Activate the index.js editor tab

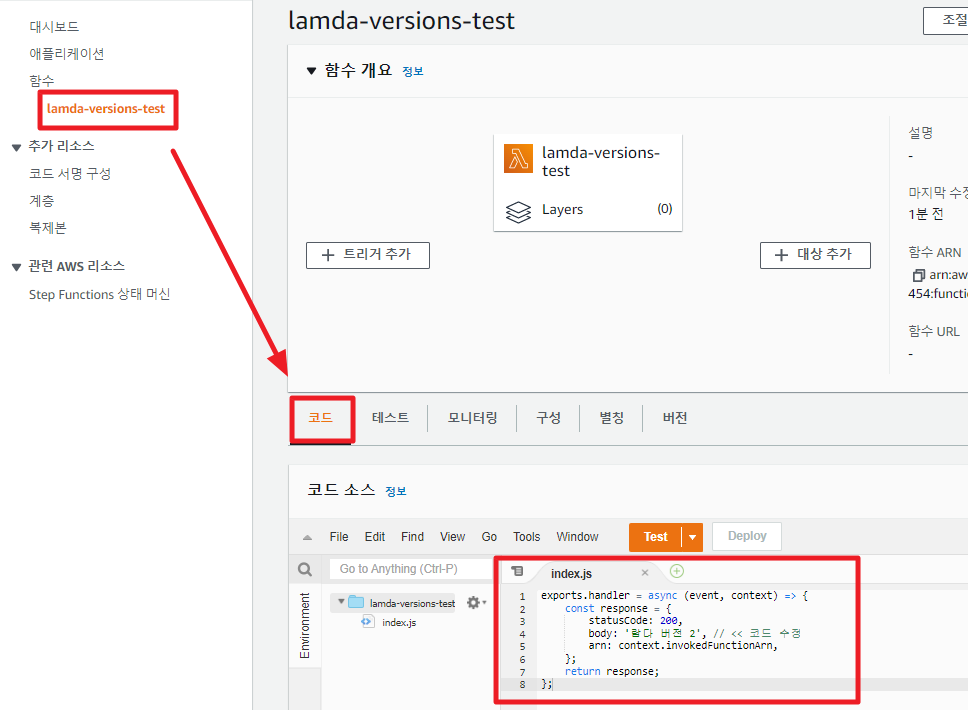[571, 574]
